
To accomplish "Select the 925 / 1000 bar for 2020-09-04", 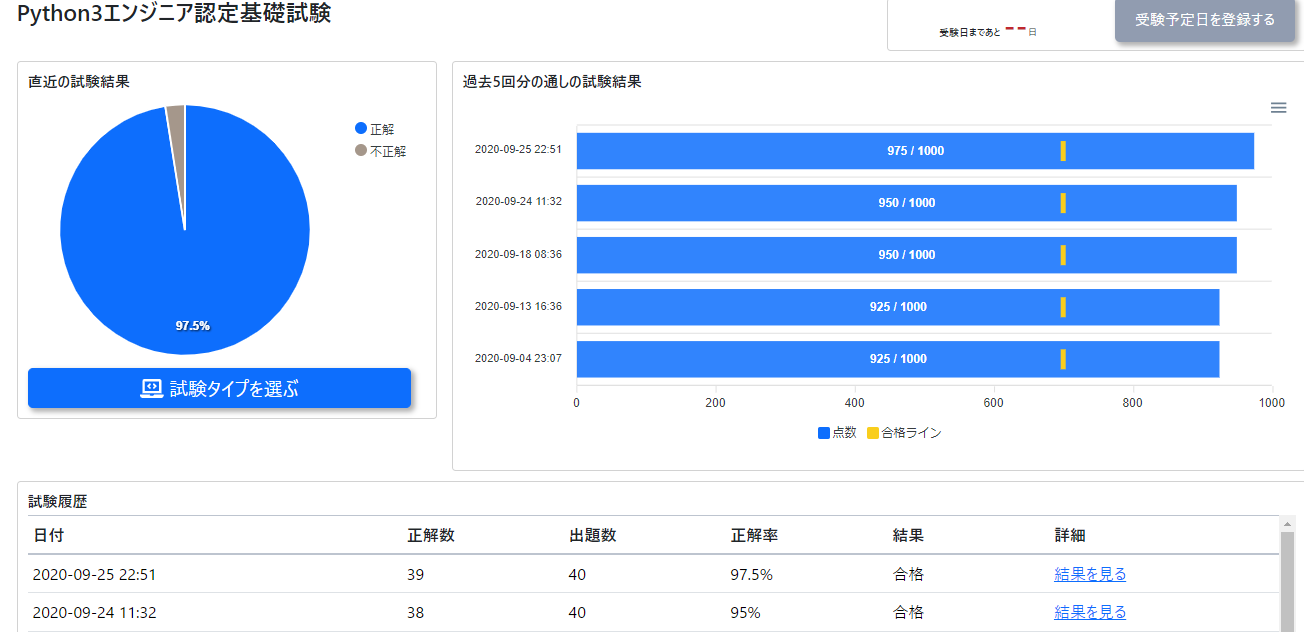I will tap(898, 359).
